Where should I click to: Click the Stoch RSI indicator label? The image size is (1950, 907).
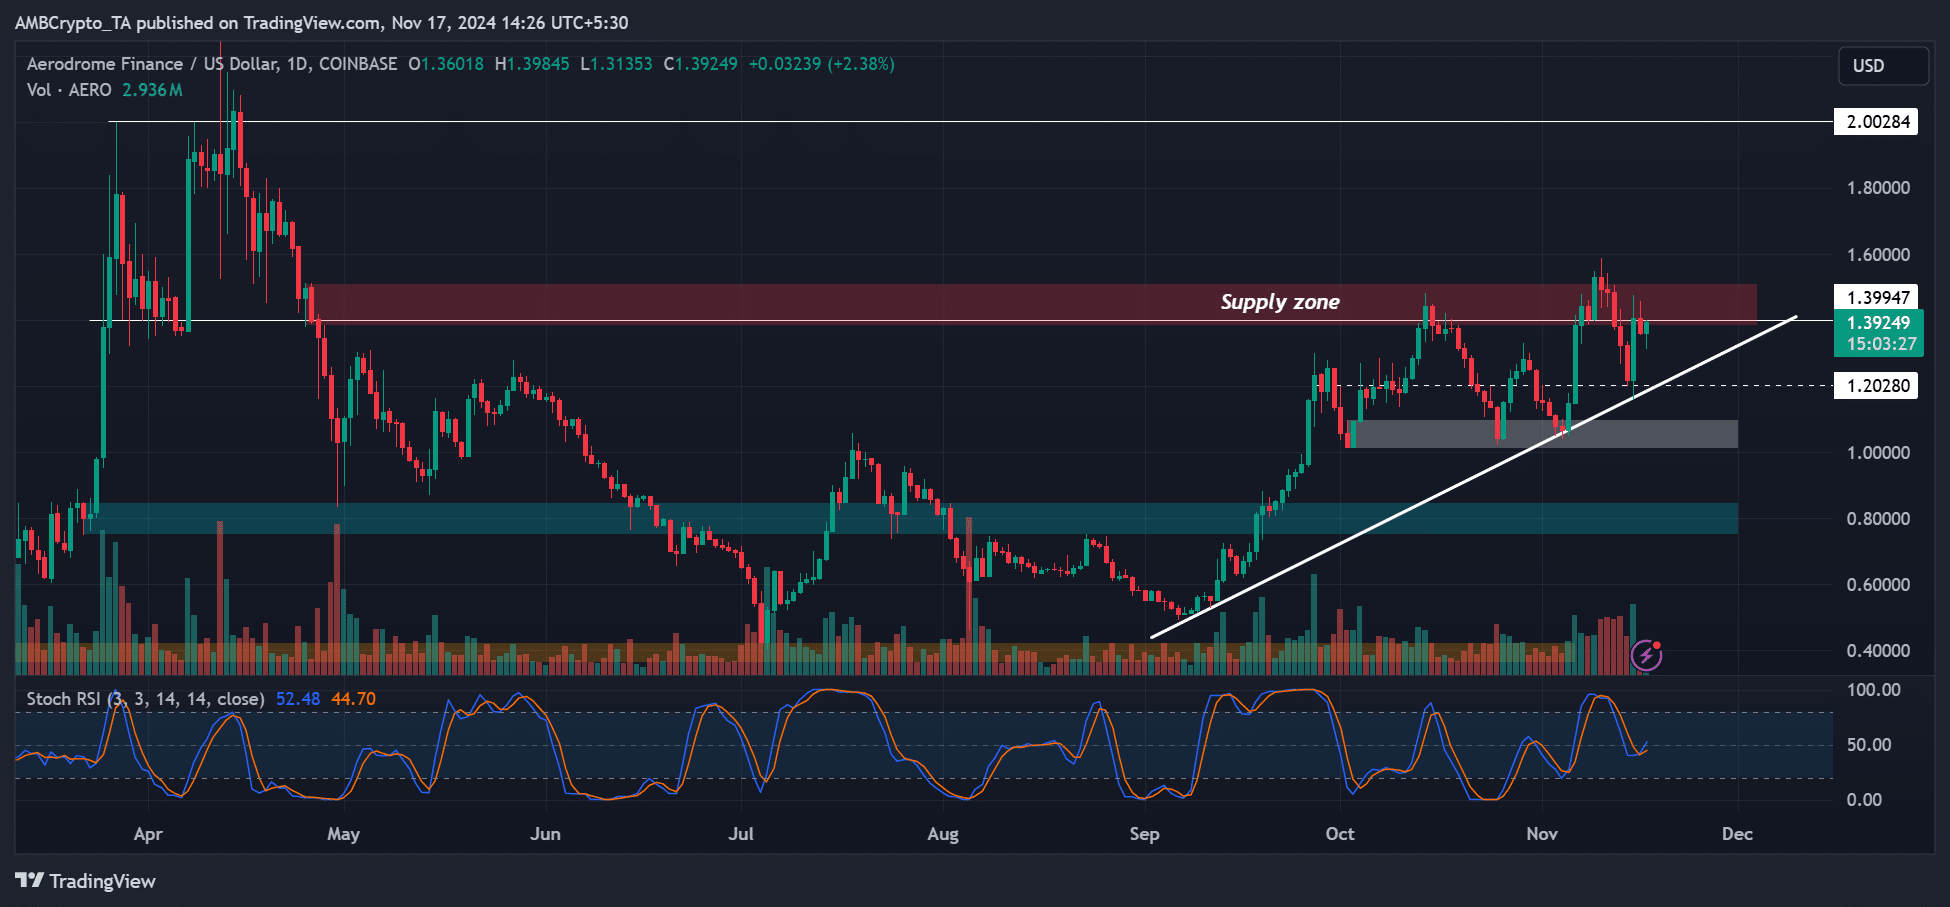pyautogui.click(x=145, y=699)
